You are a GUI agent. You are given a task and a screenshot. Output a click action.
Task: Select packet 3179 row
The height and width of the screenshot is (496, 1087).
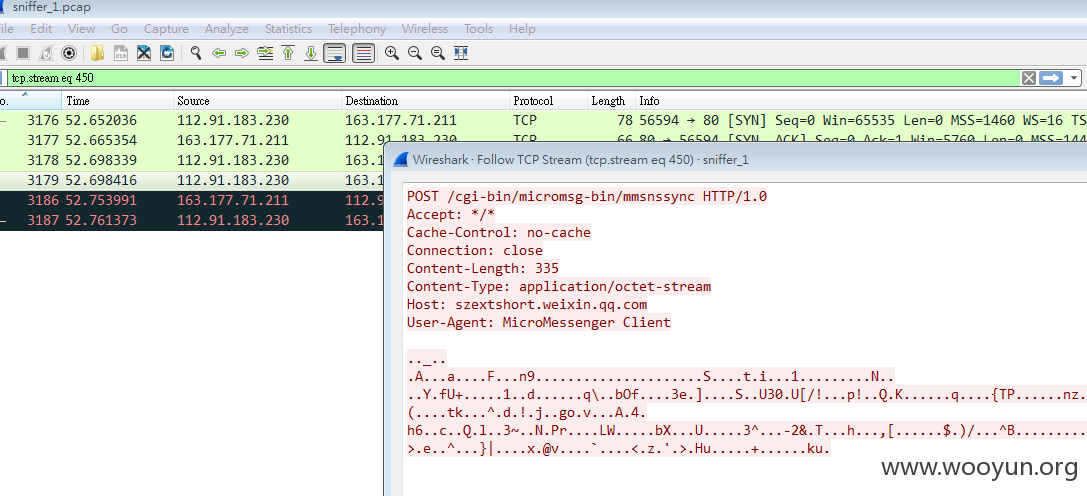(x=192, y=180)
